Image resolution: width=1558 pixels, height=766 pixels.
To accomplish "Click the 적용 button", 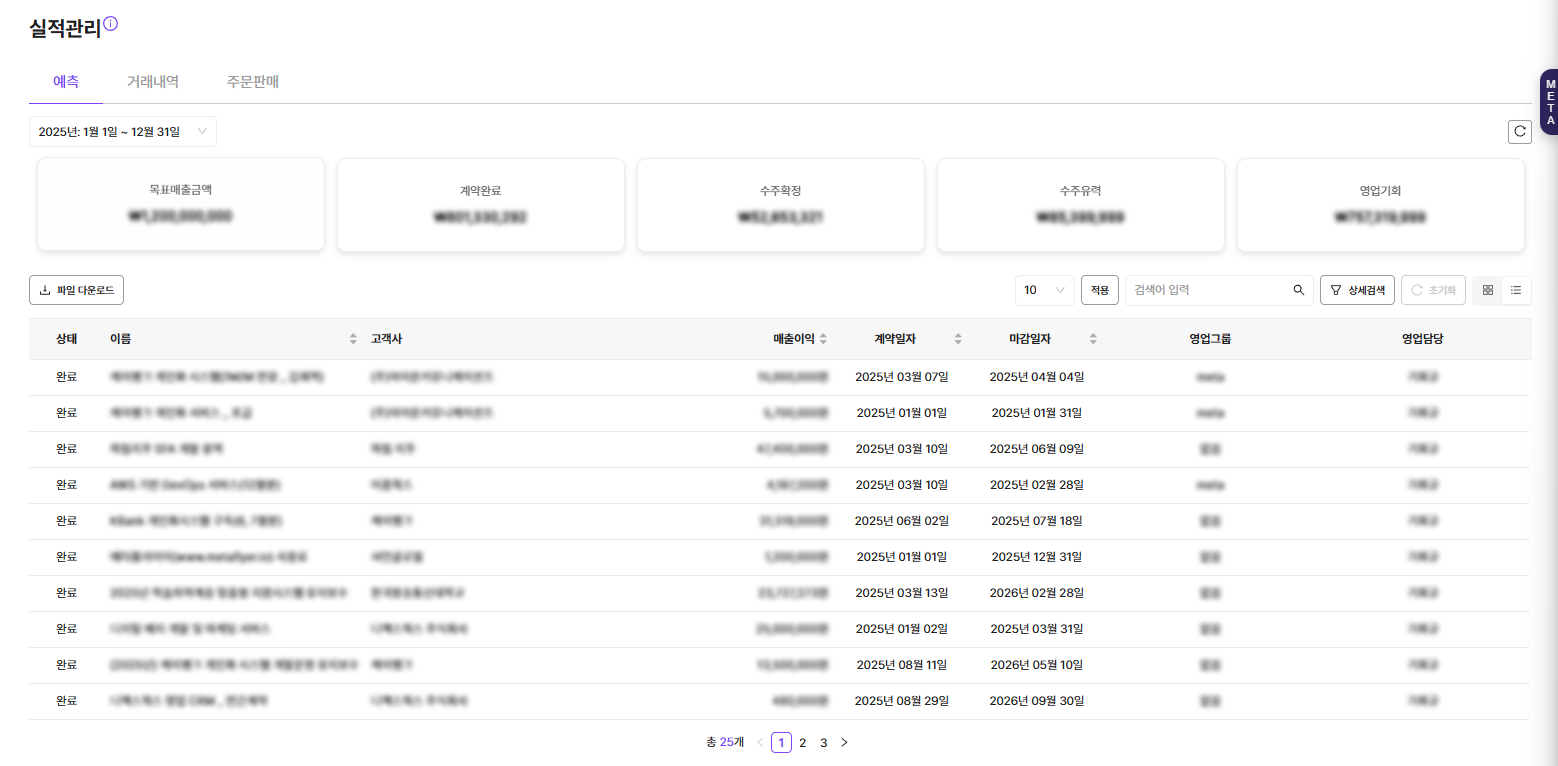I will click(x=1099, y=290).
